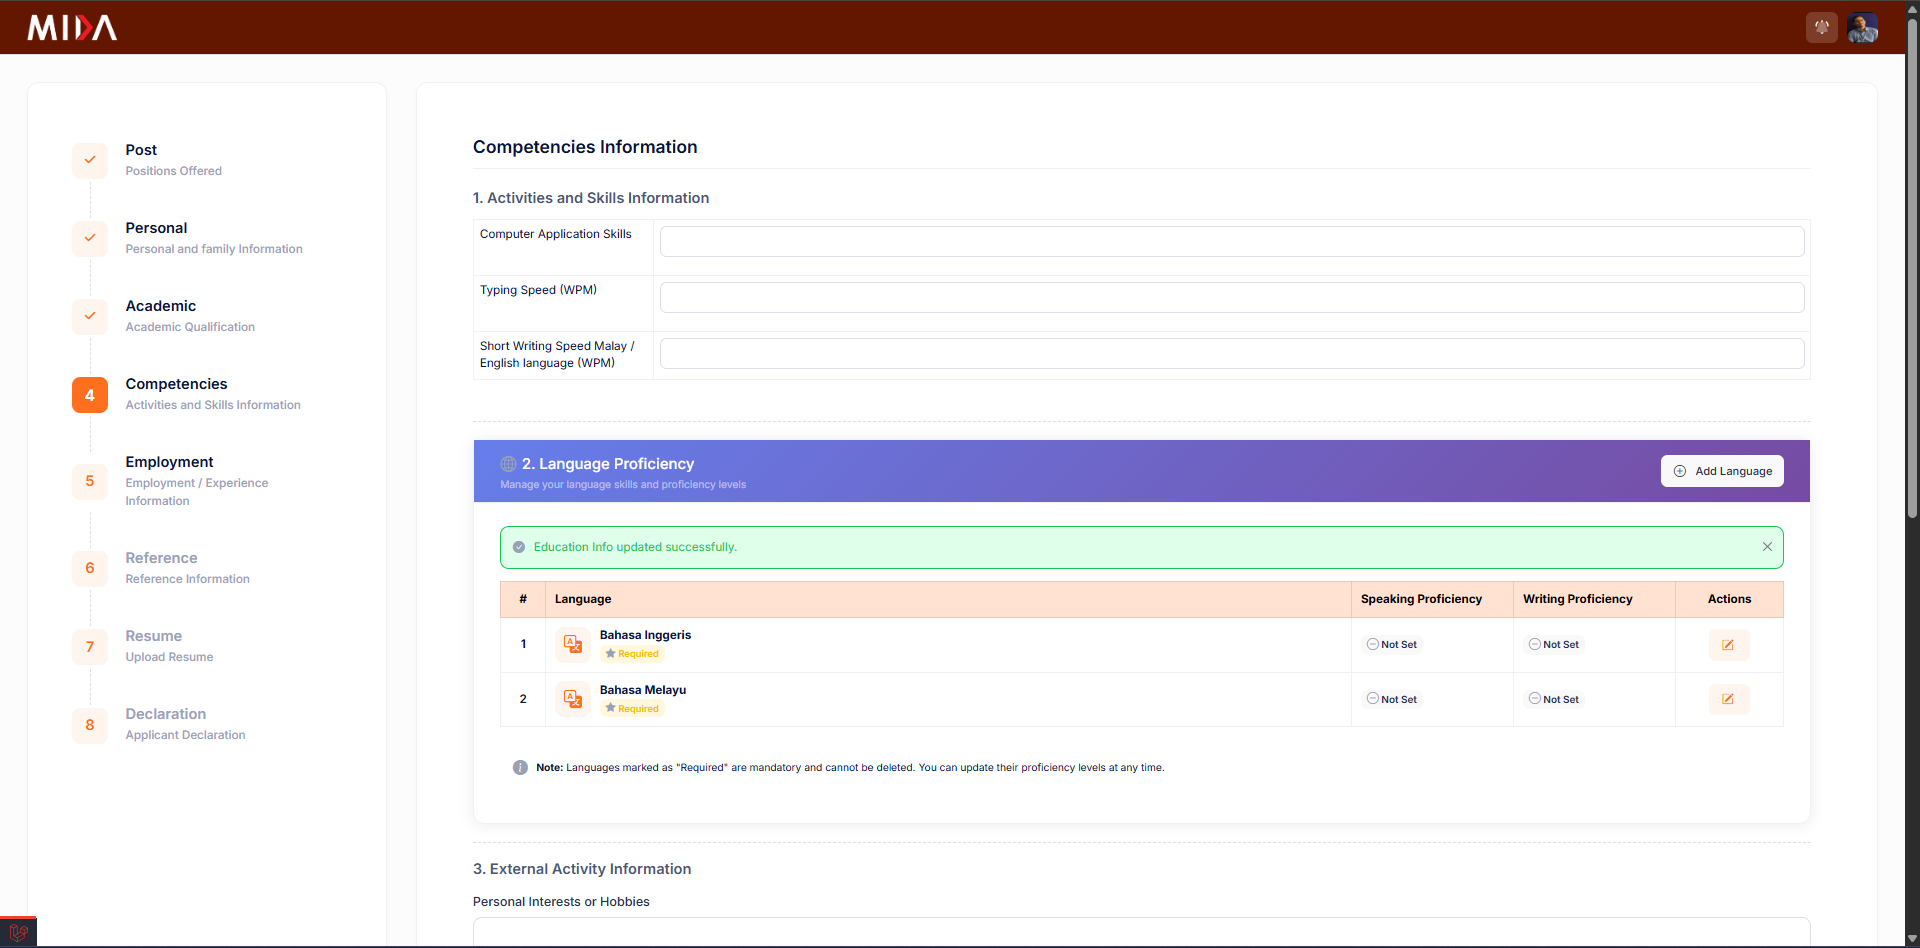The image size is (1920, 948).
Task: Dismiss the Education Info success message
Action: coord(1767,546)
